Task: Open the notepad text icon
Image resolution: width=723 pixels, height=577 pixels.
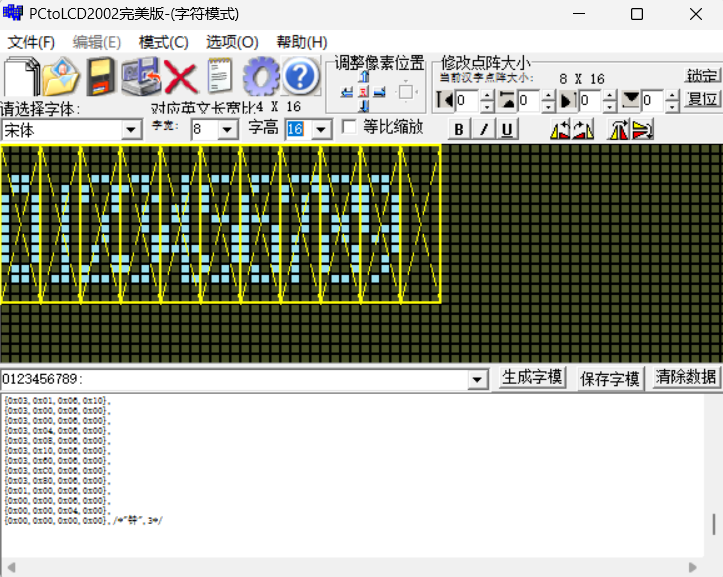Action: pyautogui.click(x=219, y=76)
